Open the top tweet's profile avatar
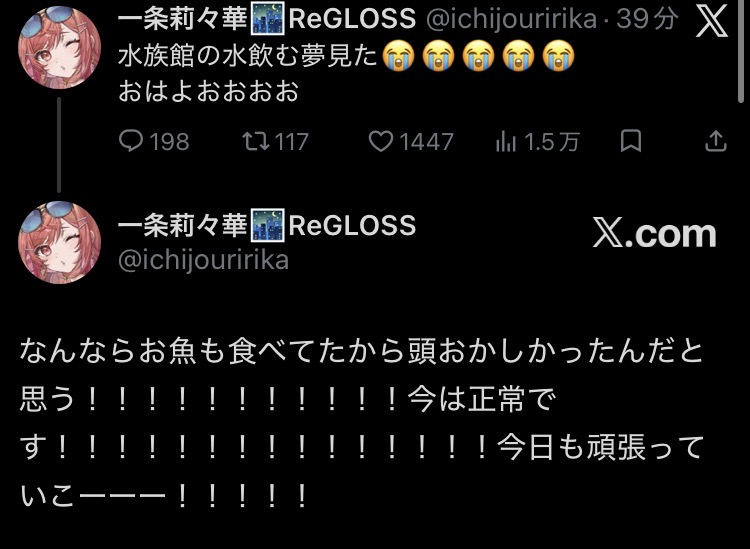Viewport: 750px width, 549px height. 59,47
